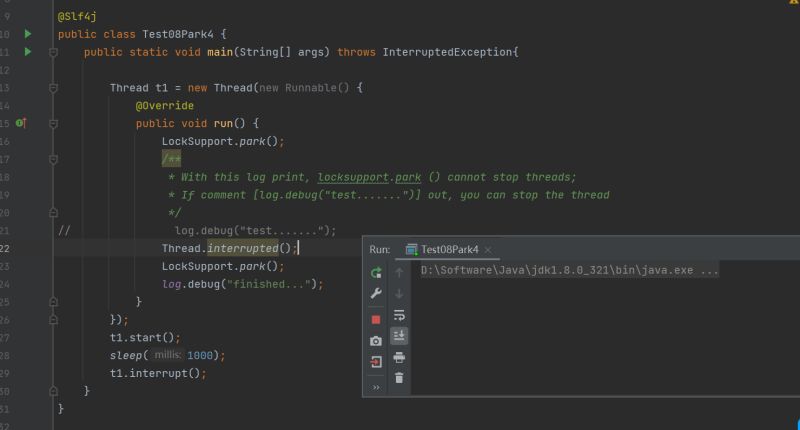Collapse the Javadoc comment fold marker at /**
Viewport: 800px width, 430px height.
tap(53, 160)
